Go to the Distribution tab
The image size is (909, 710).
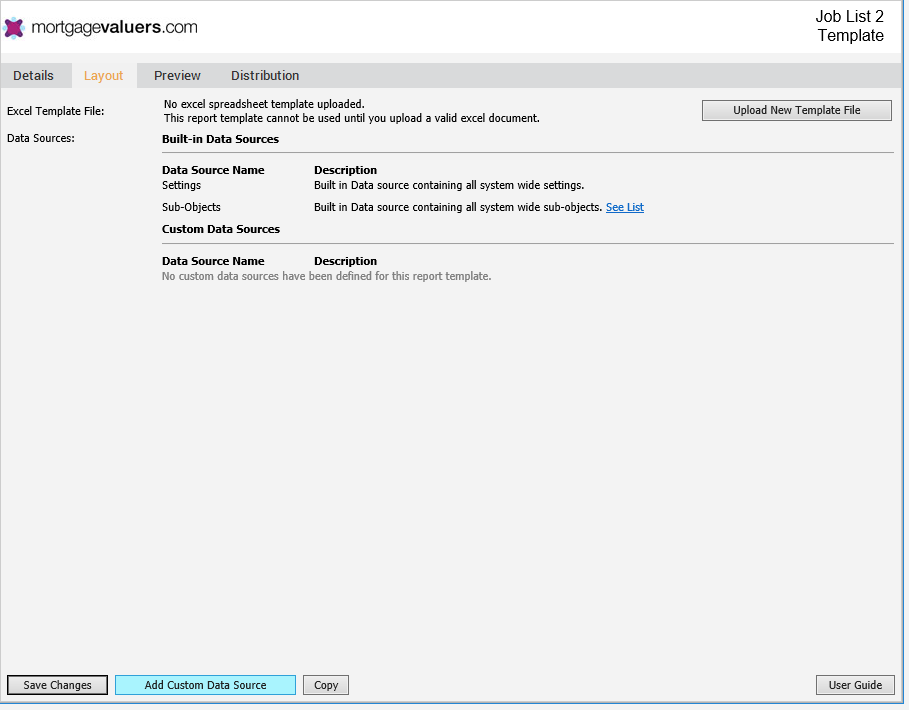265,75
